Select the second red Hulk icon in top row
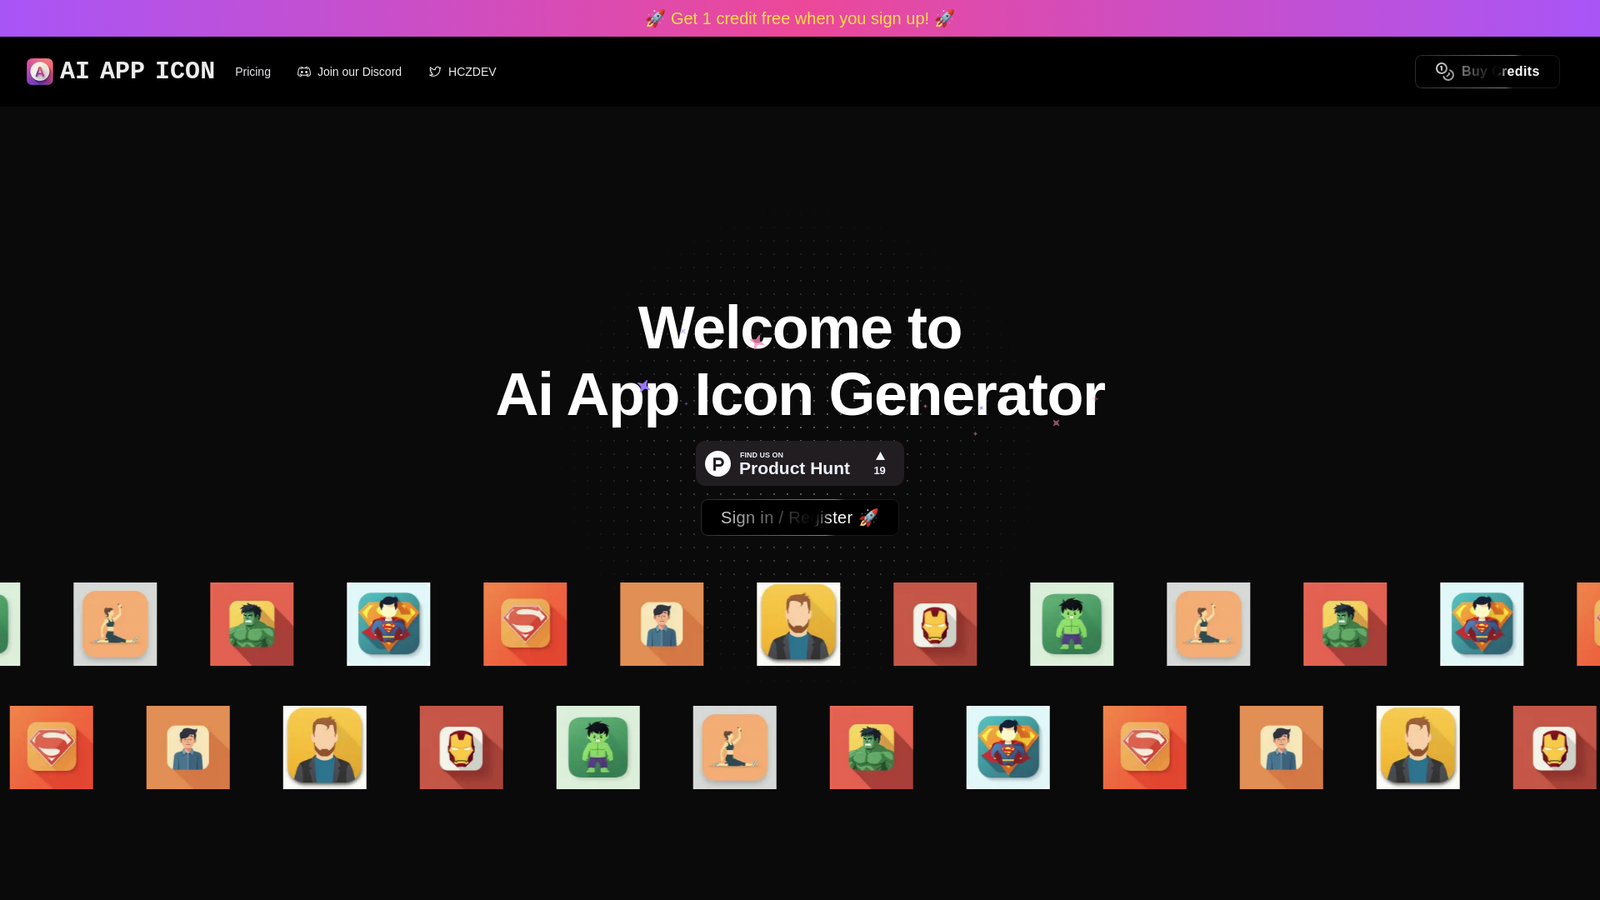Screen dimensions: 1600x900 [1345, 624]
